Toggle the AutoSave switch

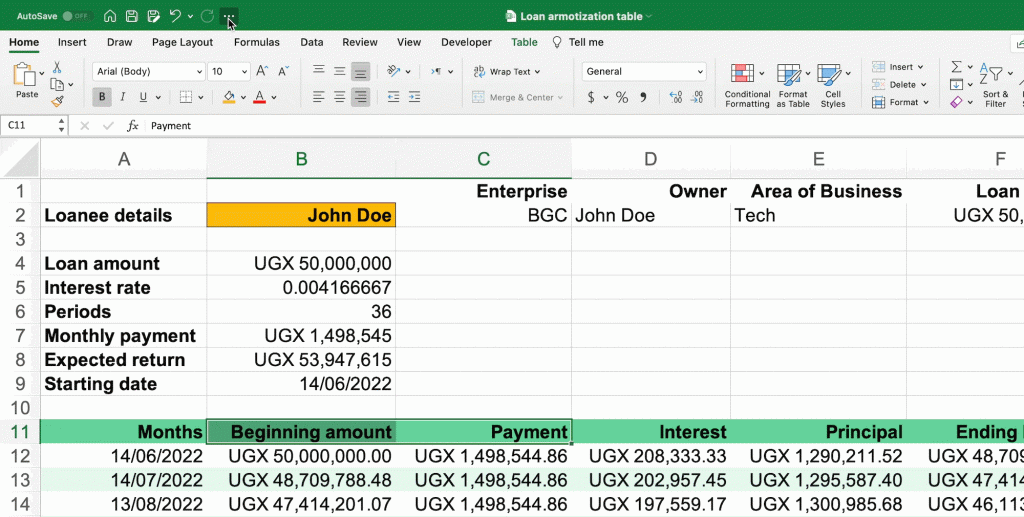(x=76, y=16)
